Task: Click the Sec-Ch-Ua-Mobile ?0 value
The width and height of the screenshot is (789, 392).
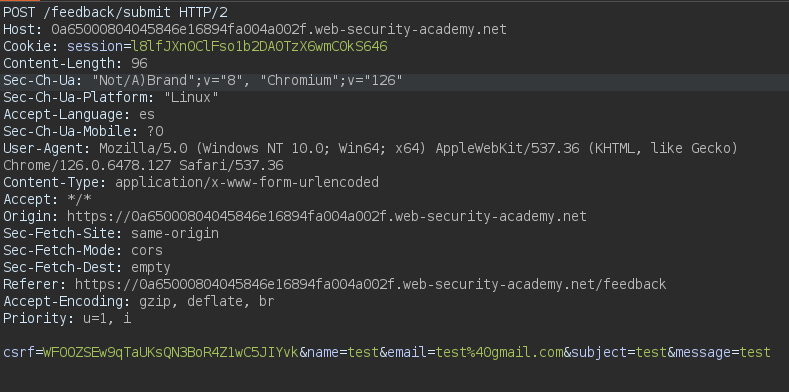Action: point(155,132)
